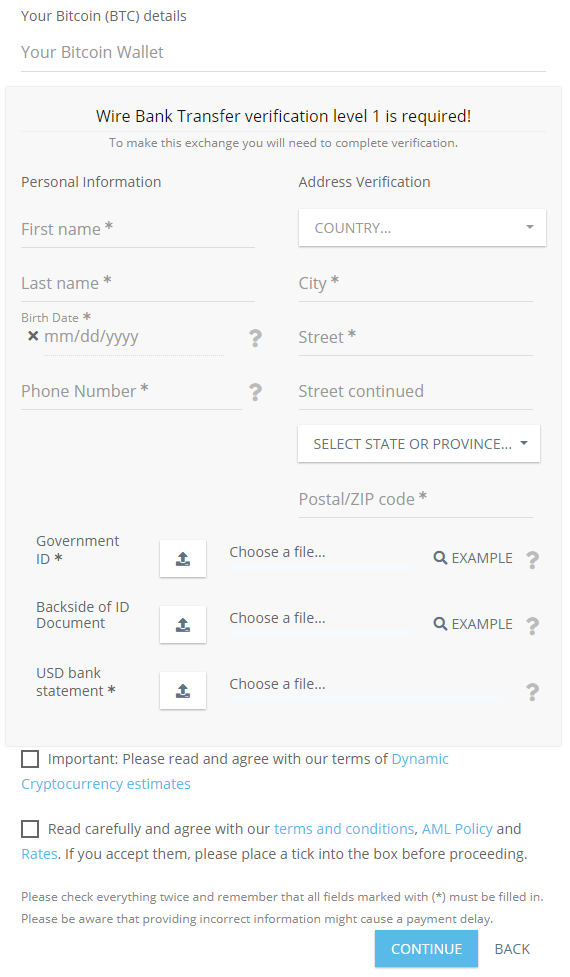Tick the terms and conditions agreement checkbox

coord(30,829)
